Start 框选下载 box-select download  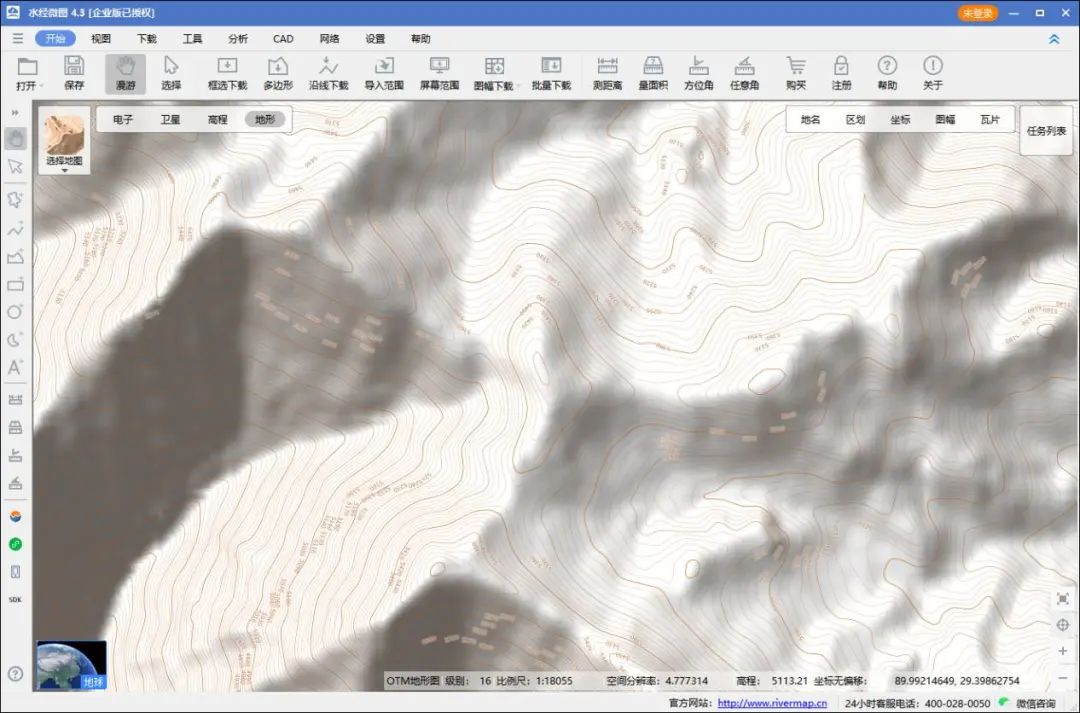coord(227,74)
